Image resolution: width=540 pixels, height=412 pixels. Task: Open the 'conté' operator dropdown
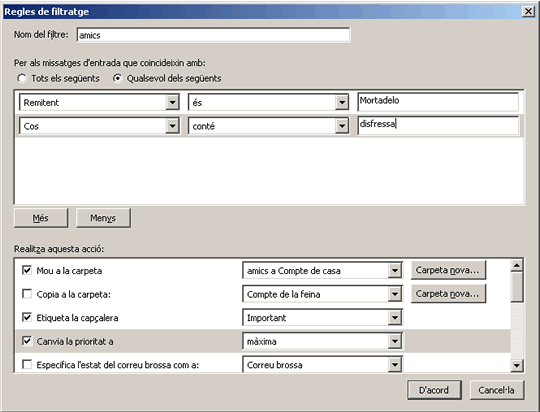pos(342,126)
